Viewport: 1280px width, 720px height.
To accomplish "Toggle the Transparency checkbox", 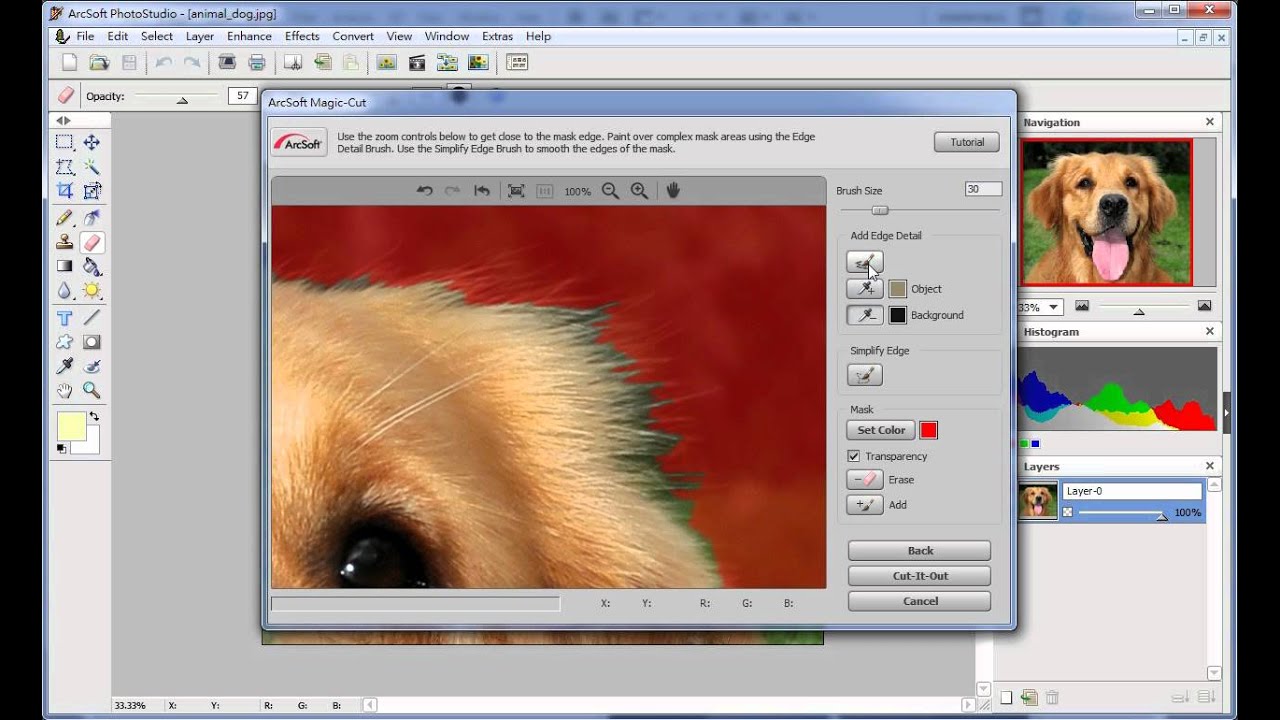I will (853, 456).
